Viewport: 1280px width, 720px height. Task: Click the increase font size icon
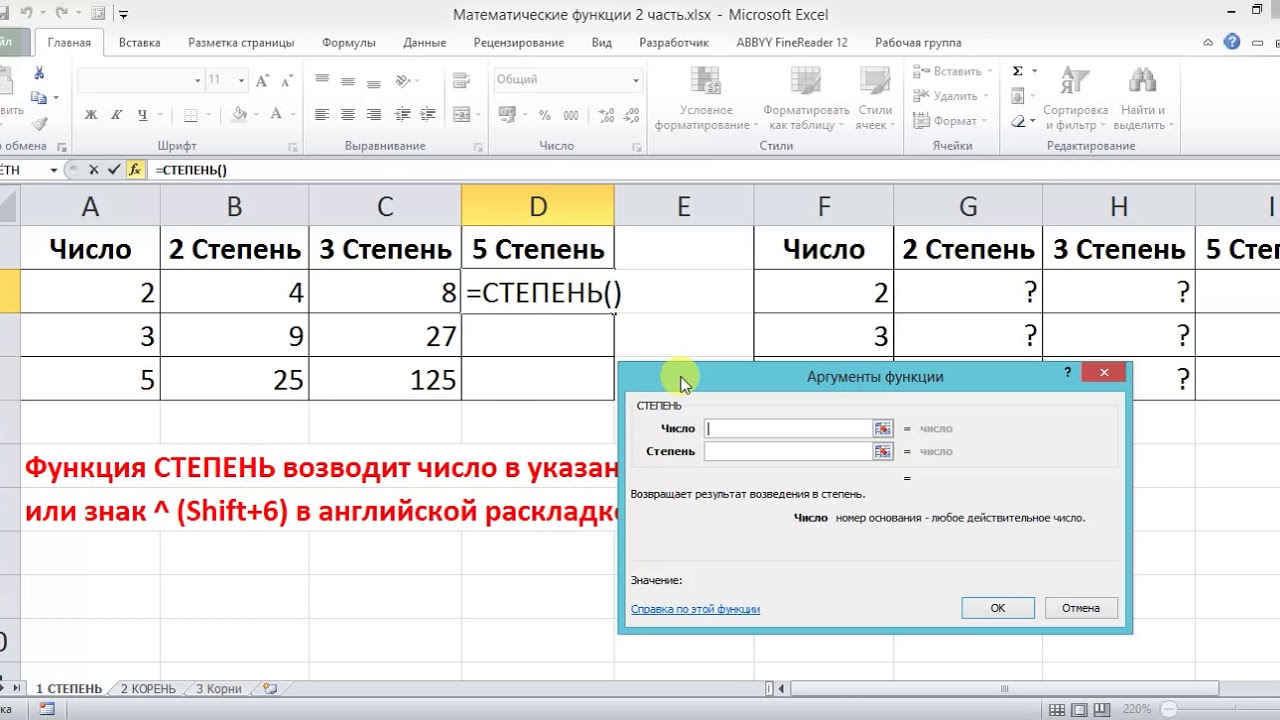pyautogui.click(x=263, y=81)
